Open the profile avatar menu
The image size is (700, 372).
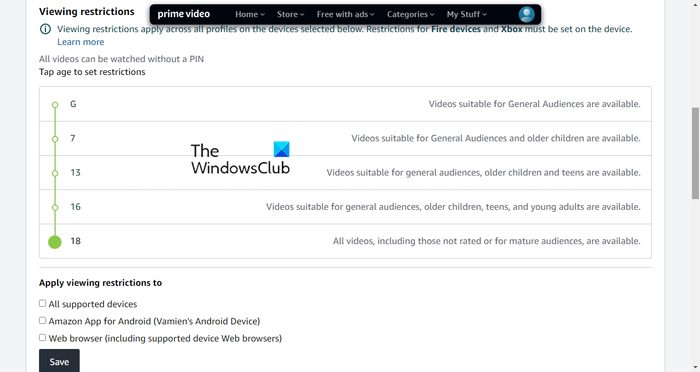coord(527,14)
